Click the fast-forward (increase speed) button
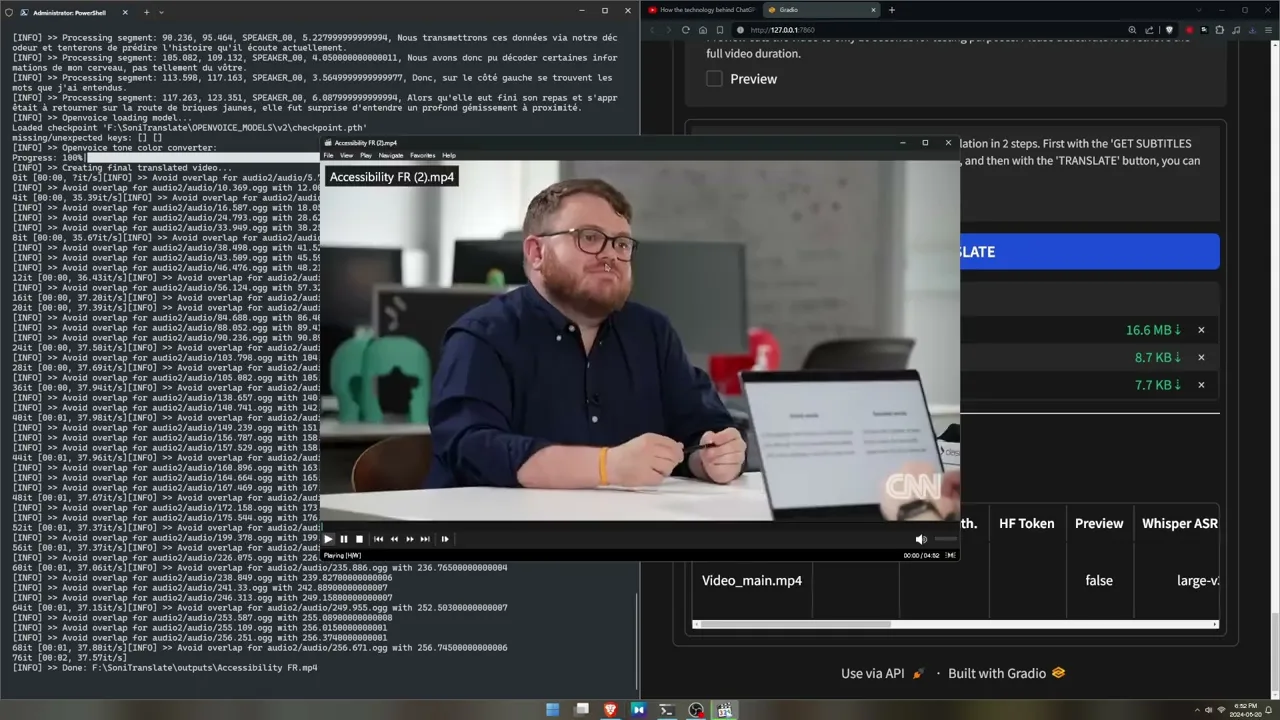This screenshot has width=1280, height=720. (x=410, y=539)
